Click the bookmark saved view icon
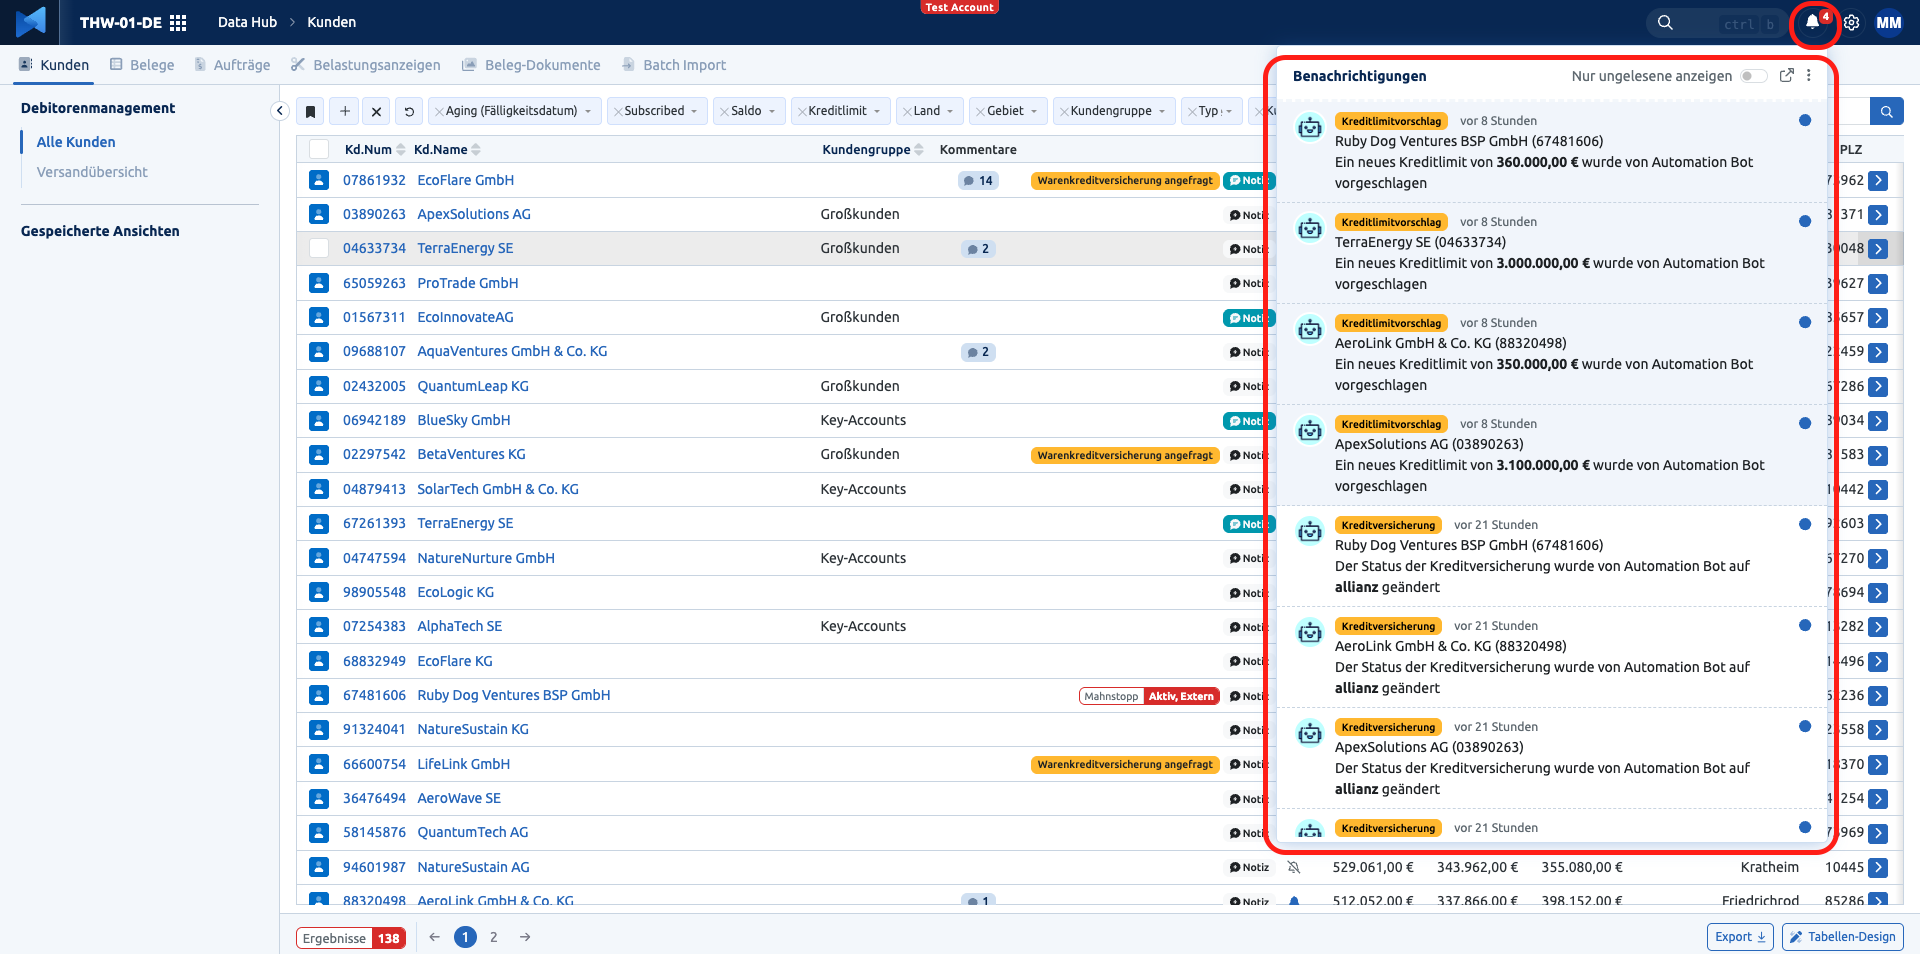Image resolution: width=1920 pixels, height=954 pixels. [x=310, y=111]
